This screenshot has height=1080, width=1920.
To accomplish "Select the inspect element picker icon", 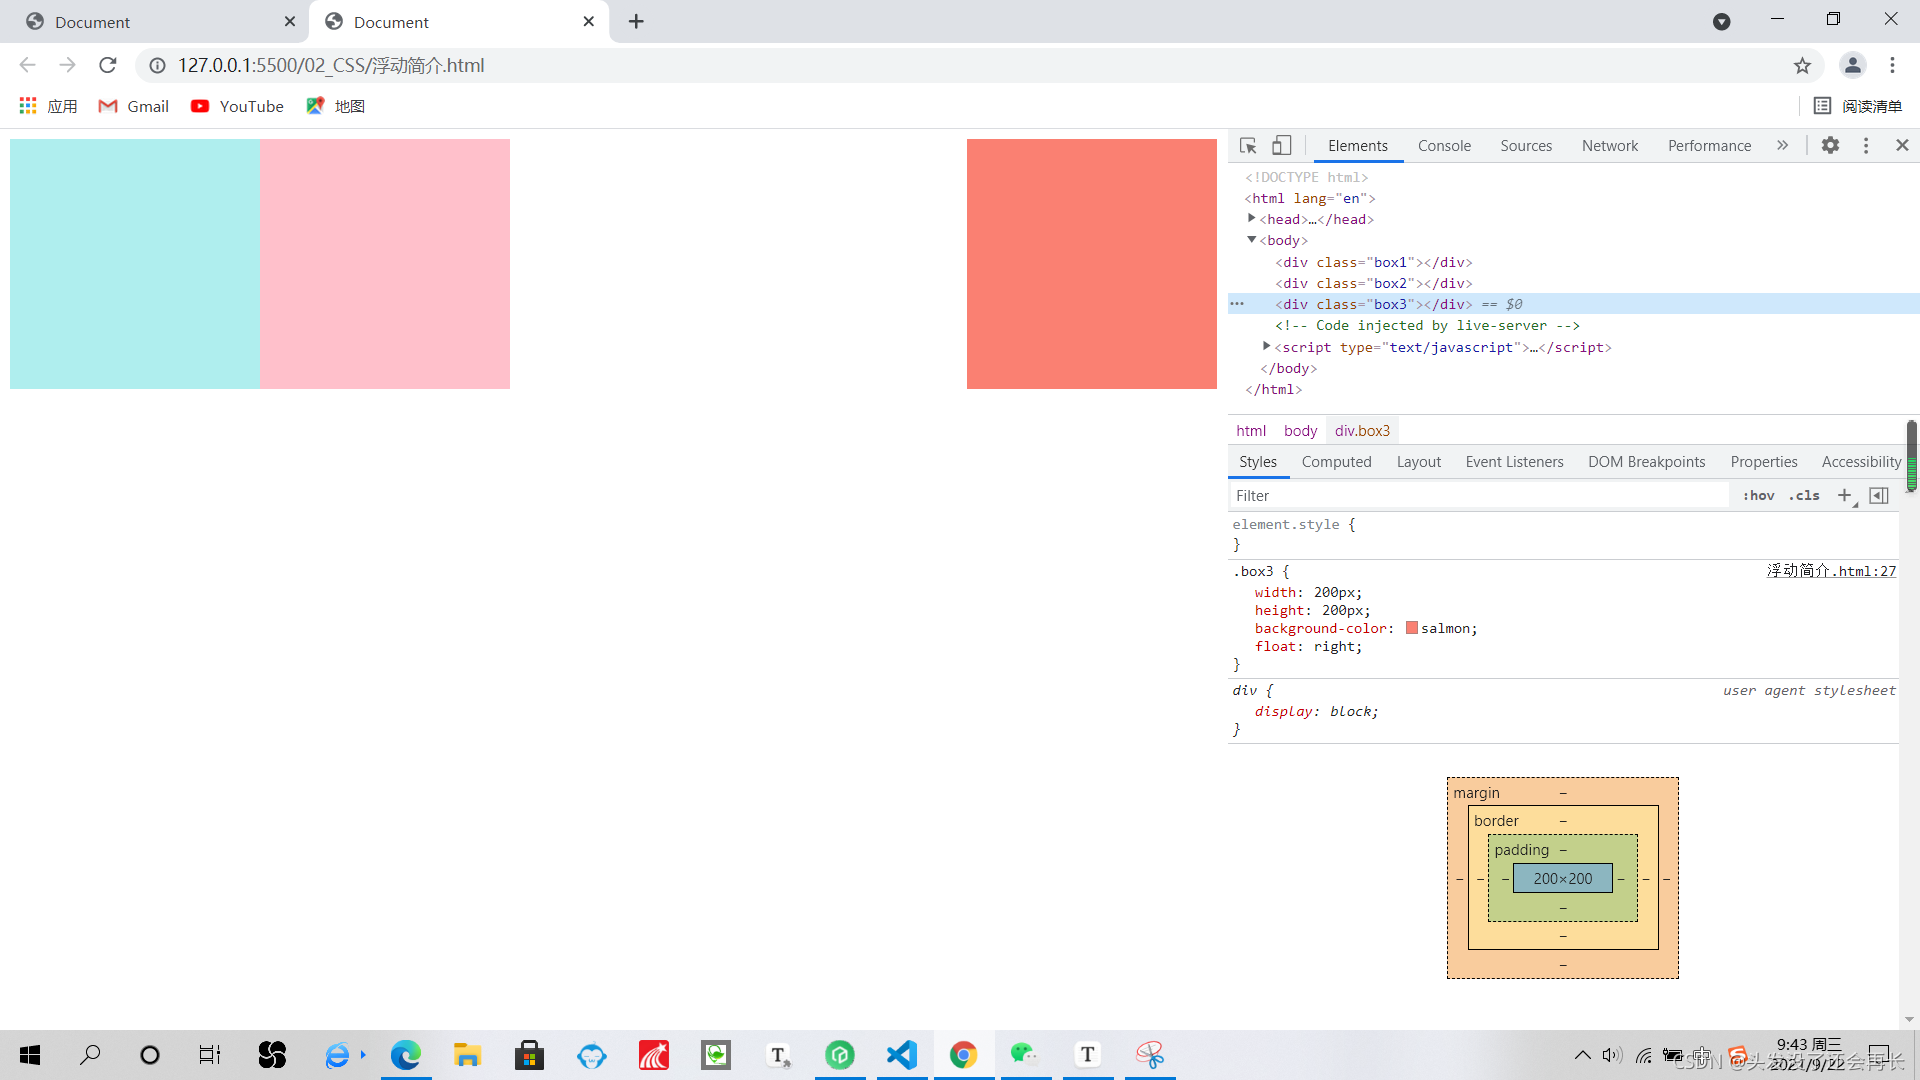I will pos(1248,146).
